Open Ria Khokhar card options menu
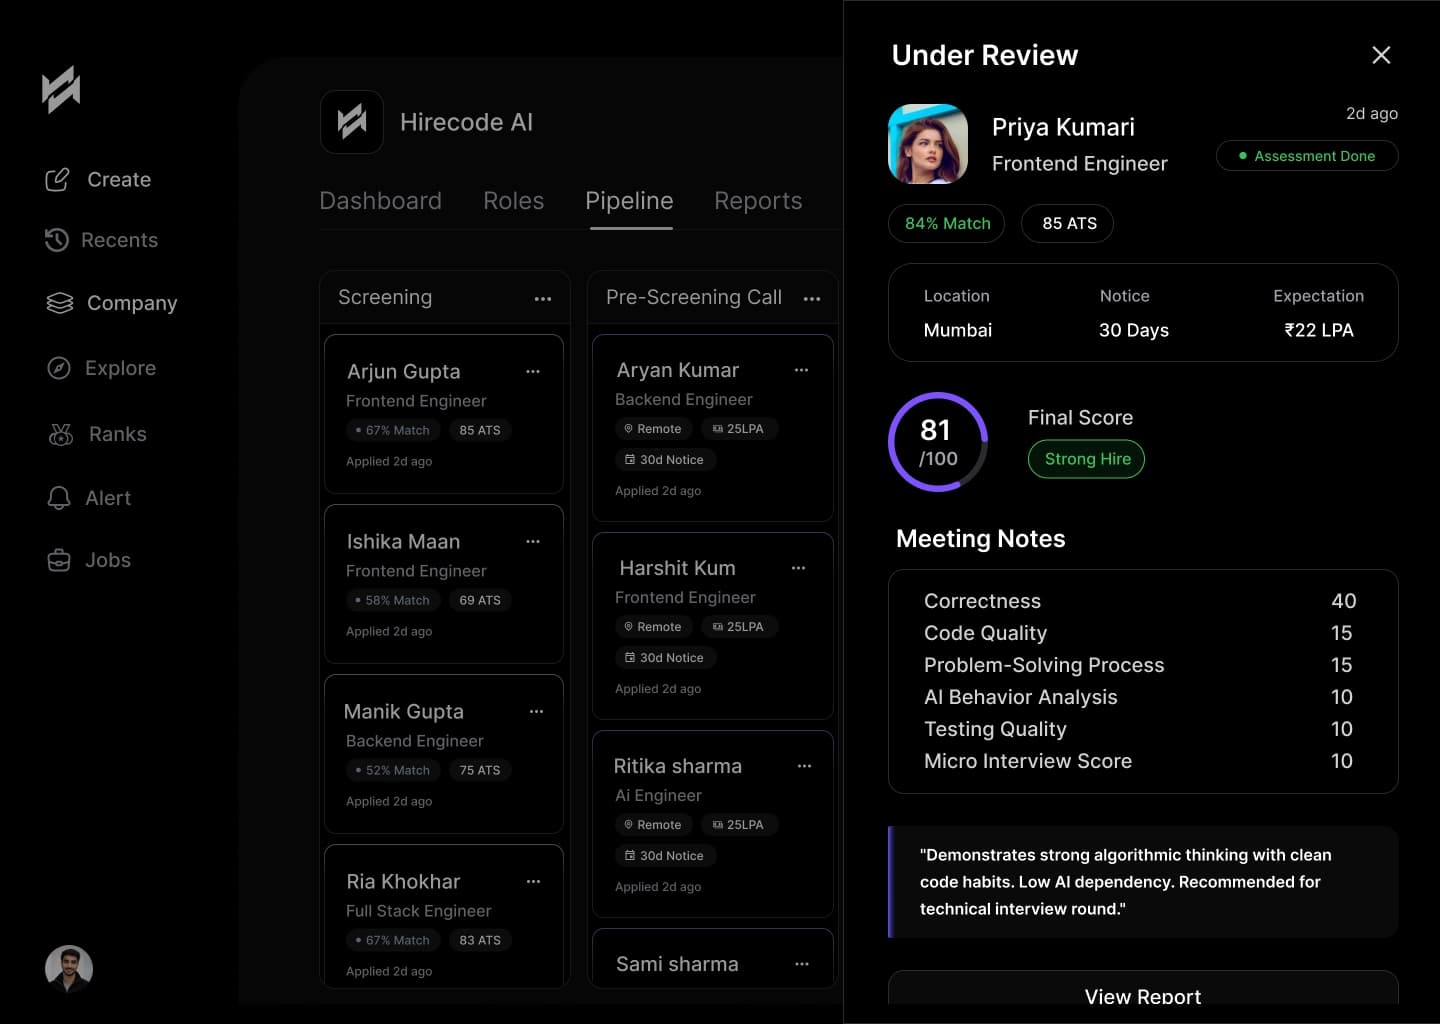Viewport: 1440px width, 1024px height. [533, 881]
